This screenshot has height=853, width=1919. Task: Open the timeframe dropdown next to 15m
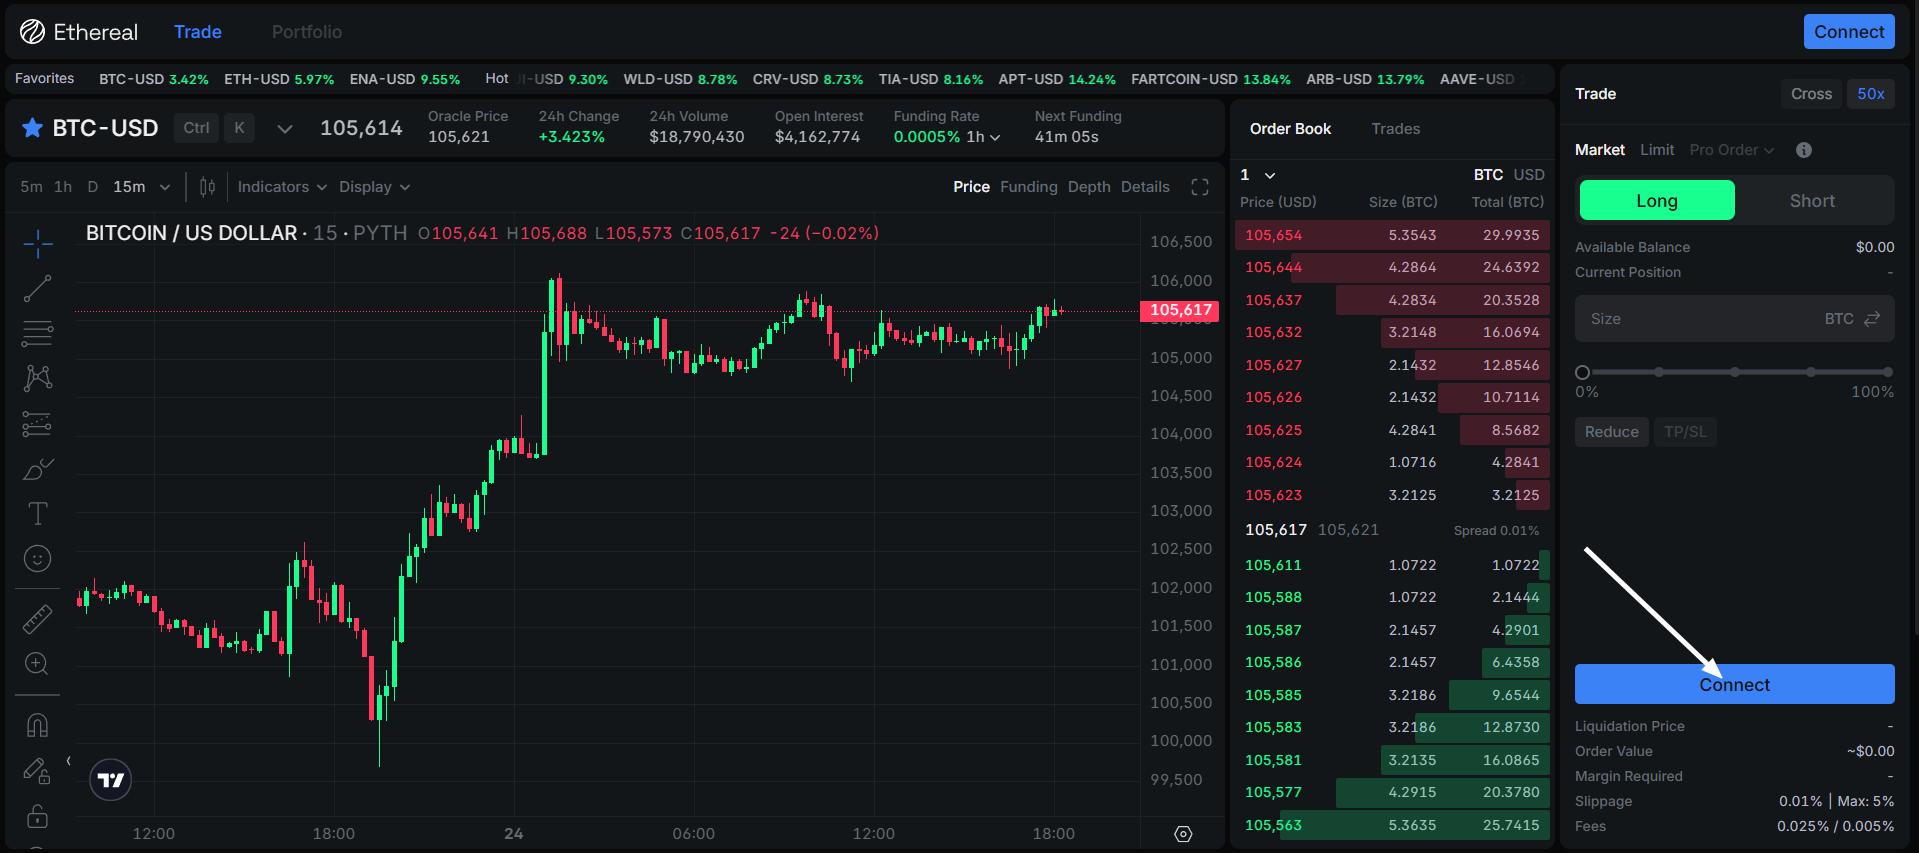click(165, 187)
